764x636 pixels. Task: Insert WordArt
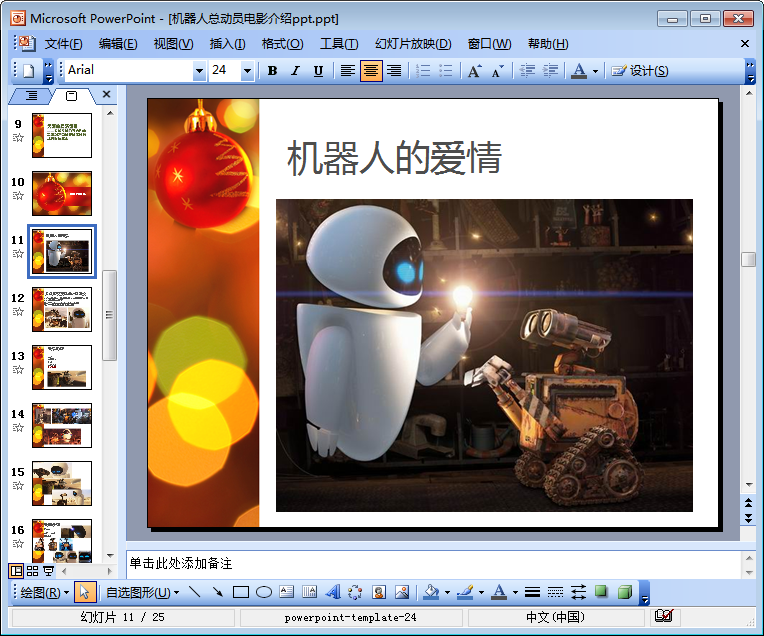tap(333, 593)
